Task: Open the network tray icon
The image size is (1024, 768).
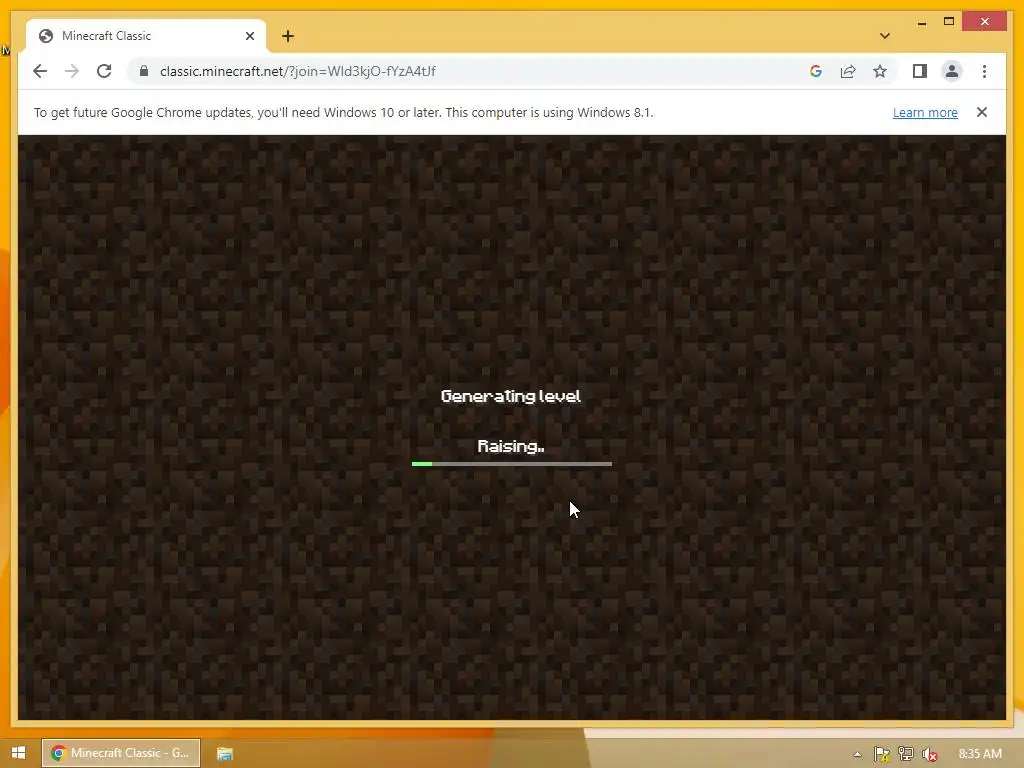Action: tap(906, 754)
